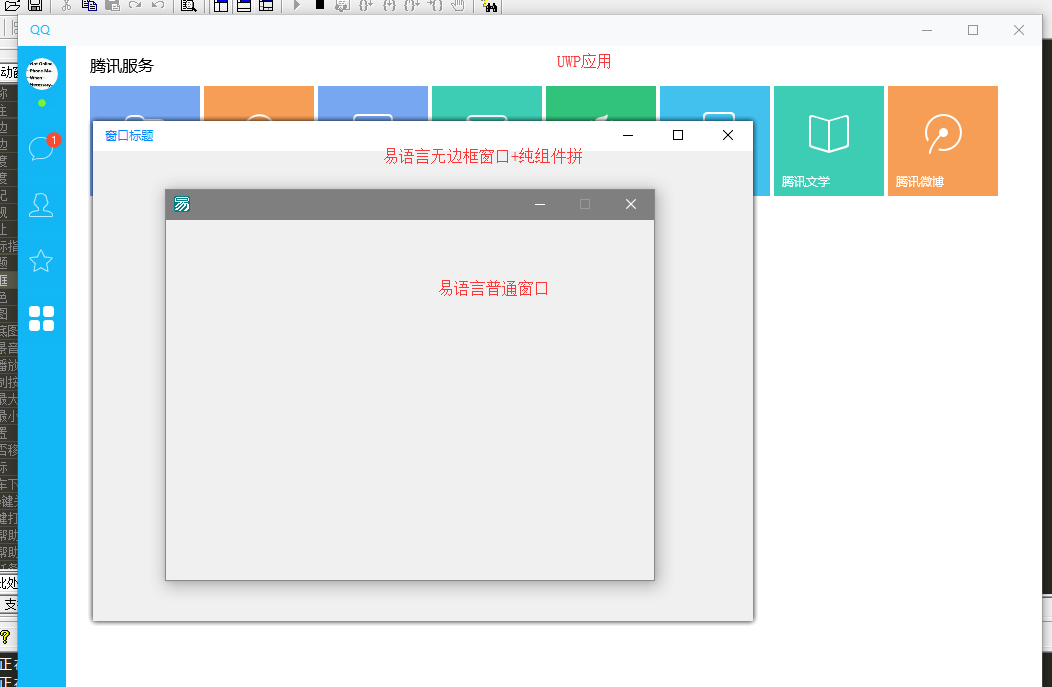Undo with the IDE toolbar undo arrow
The width and height of the screenshot is (1052, 687).
point(158,5)
